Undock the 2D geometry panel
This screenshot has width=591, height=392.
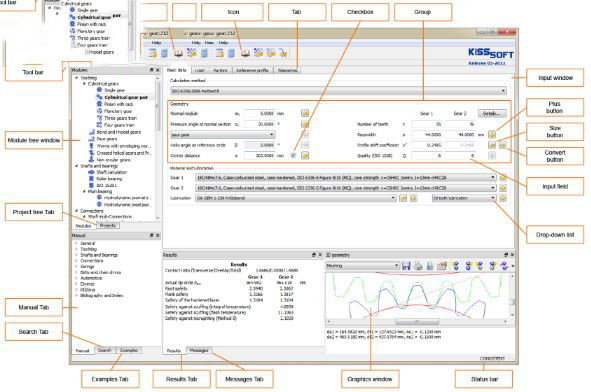[x=506, y=255]
